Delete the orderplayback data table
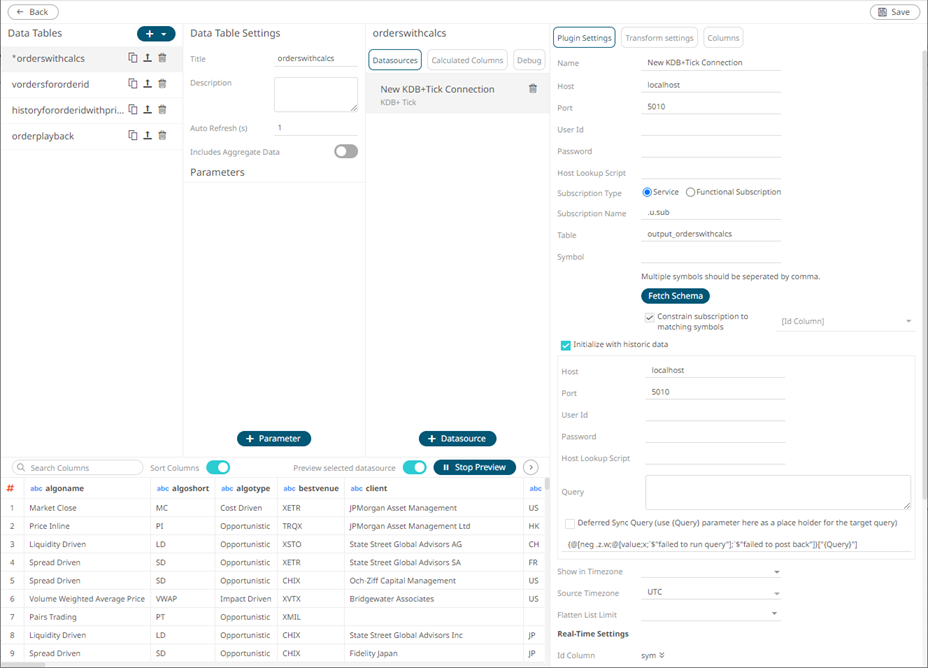The image size is (928, 668). tap(163, 133)
